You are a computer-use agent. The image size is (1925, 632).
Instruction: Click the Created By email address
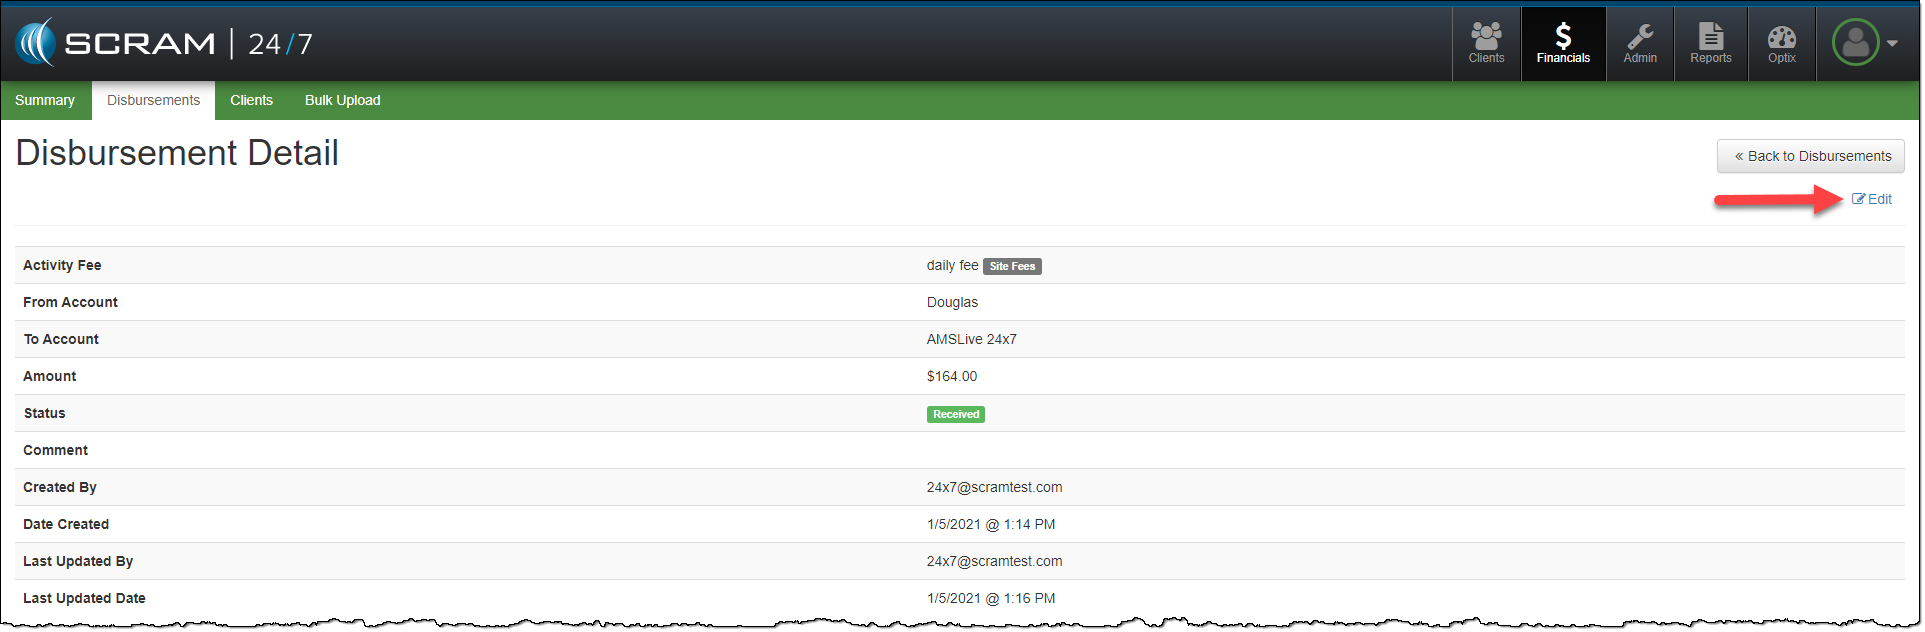click(x=994, y=487)
